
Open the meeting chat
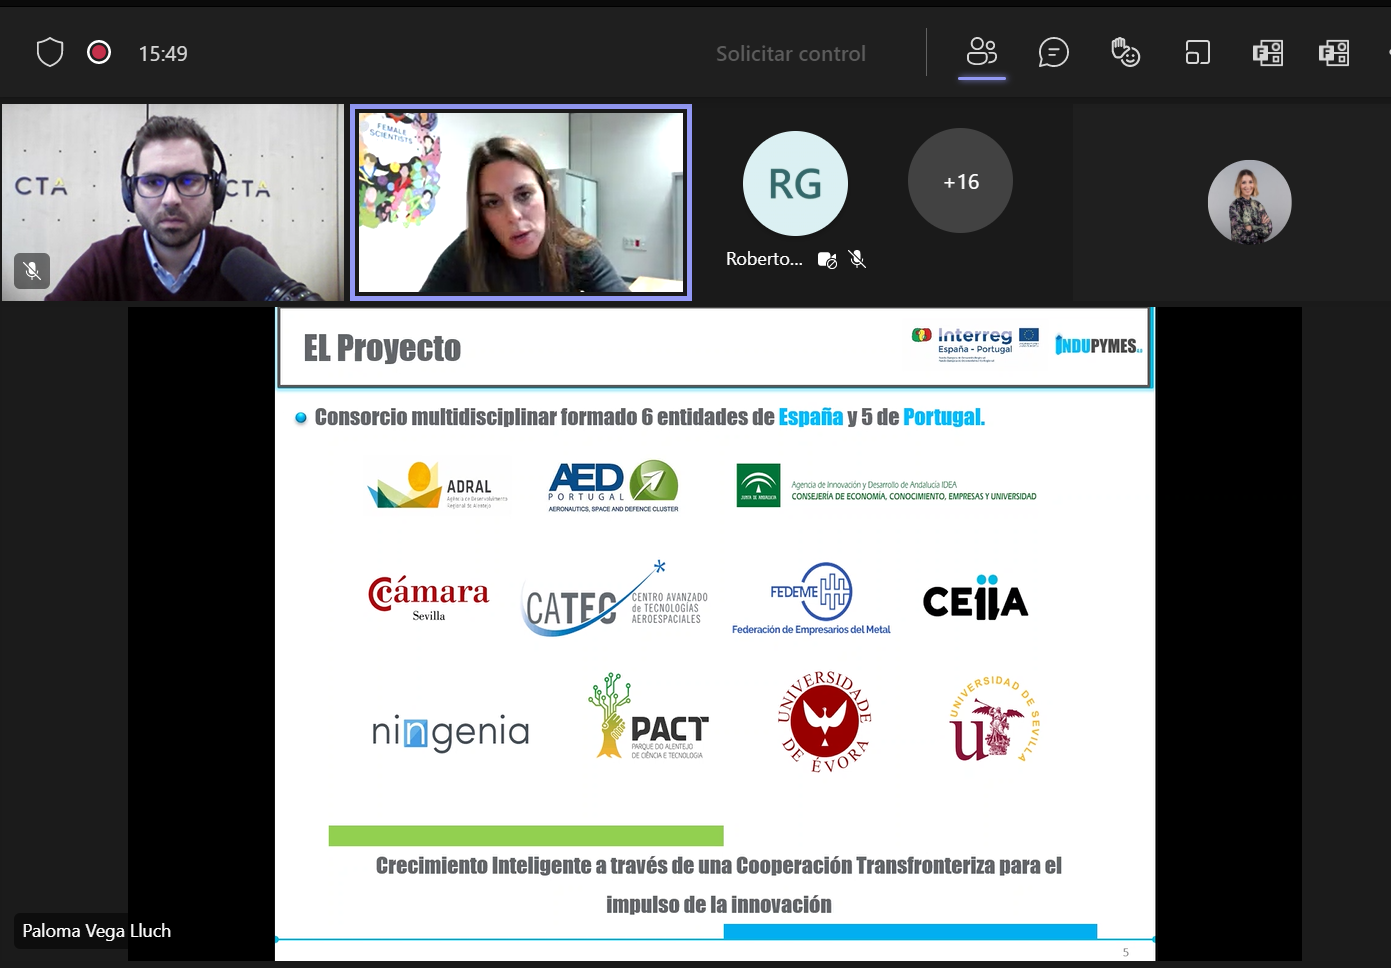1054,52
